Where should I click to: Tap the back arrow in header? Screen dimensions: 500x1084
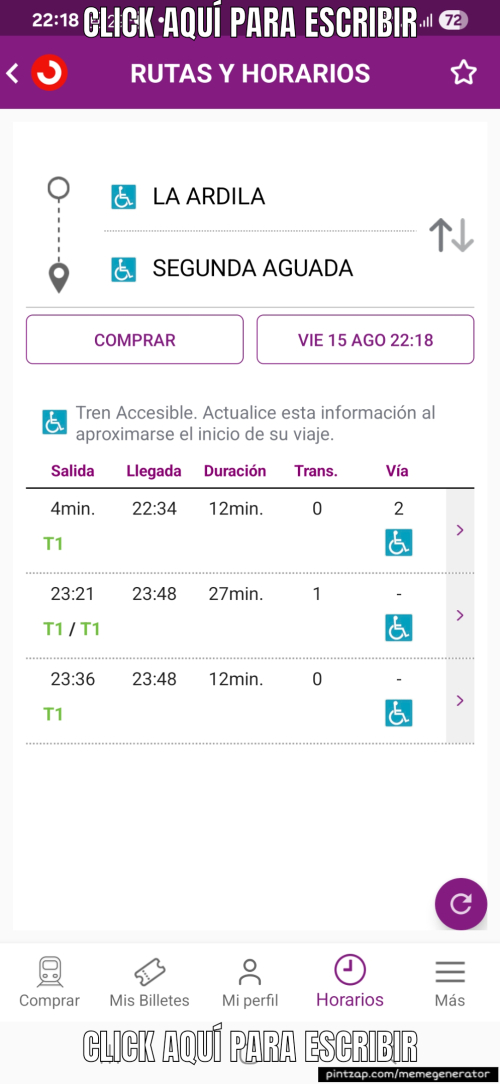[12, 73]
